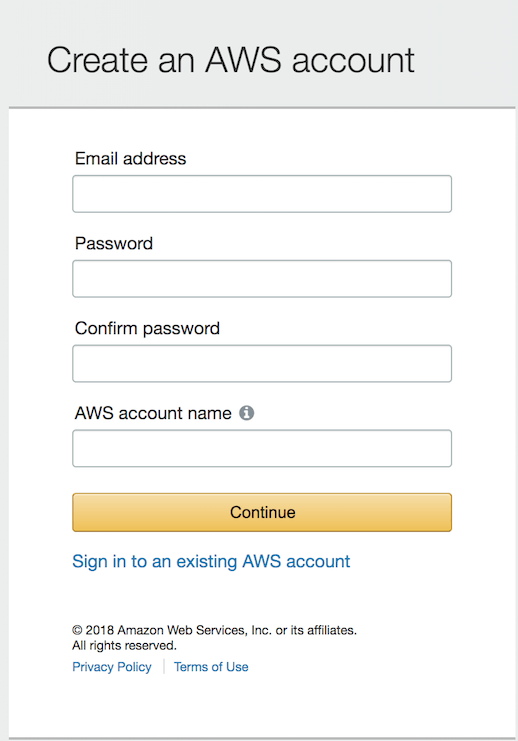
Task: Click the Confirm password label text
Action: (x=147, y=328)
